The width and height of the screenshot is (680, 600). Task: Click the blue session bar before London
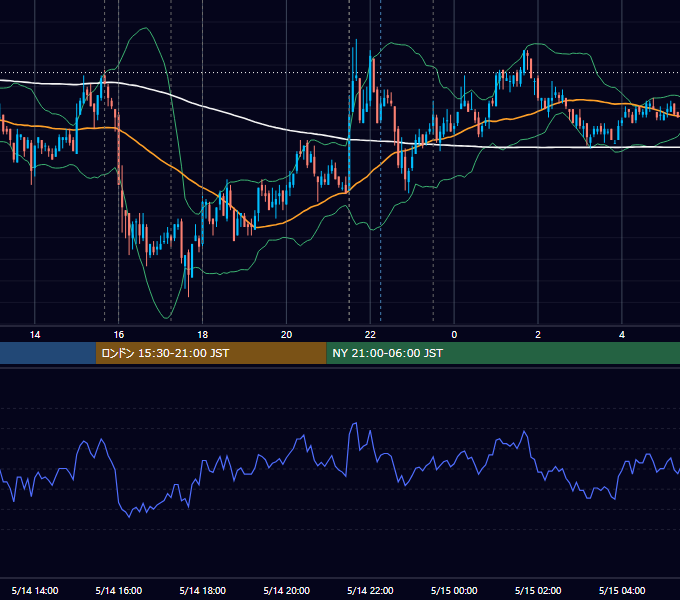[x=48, y=353]
